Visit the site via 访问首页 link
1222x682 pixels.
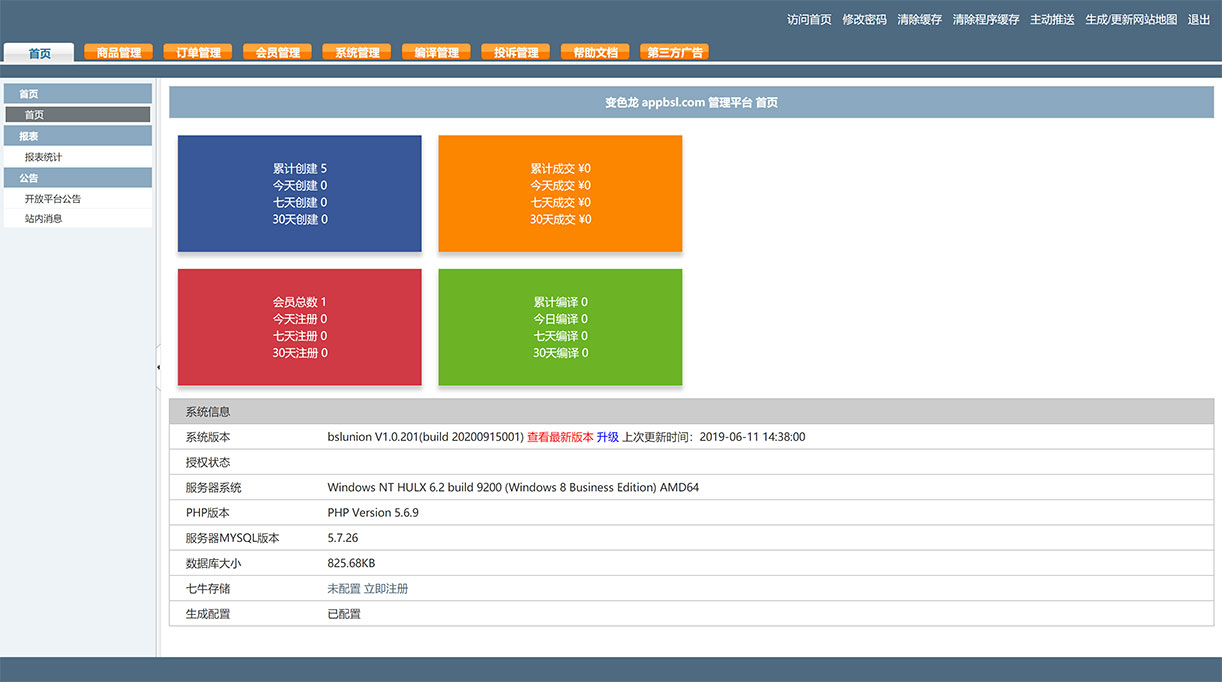(808, 19)
